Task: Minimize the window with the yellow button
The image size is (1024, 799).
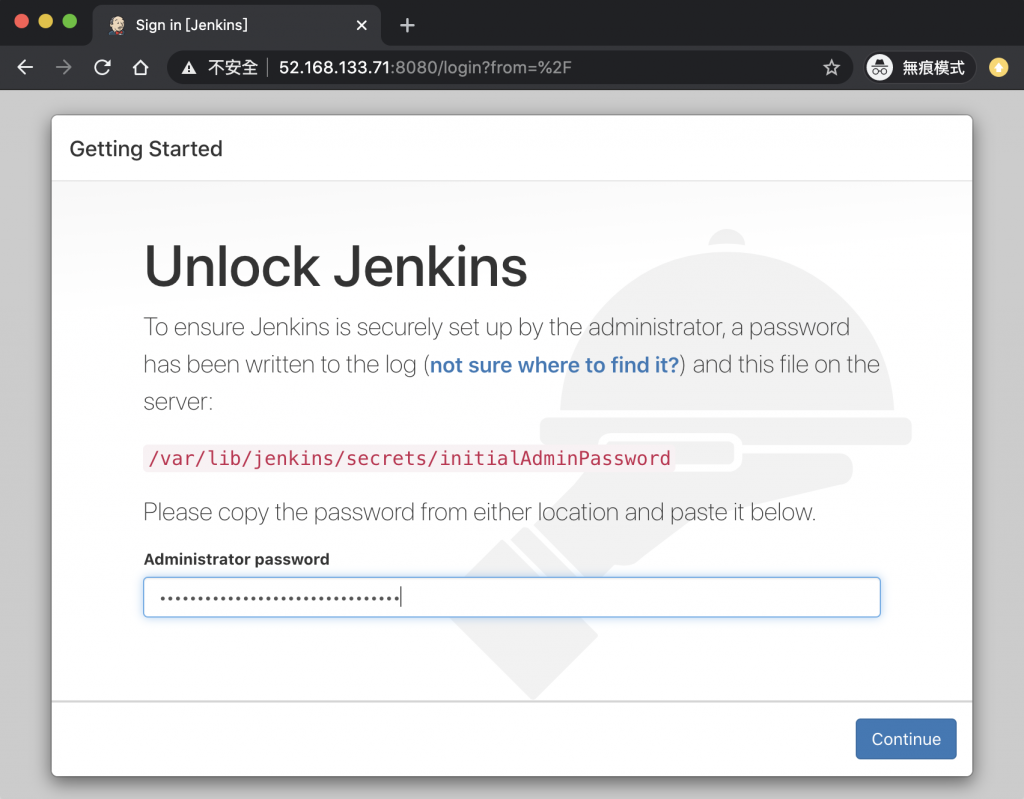Action: pyautogui.click(x=46, y=21)
